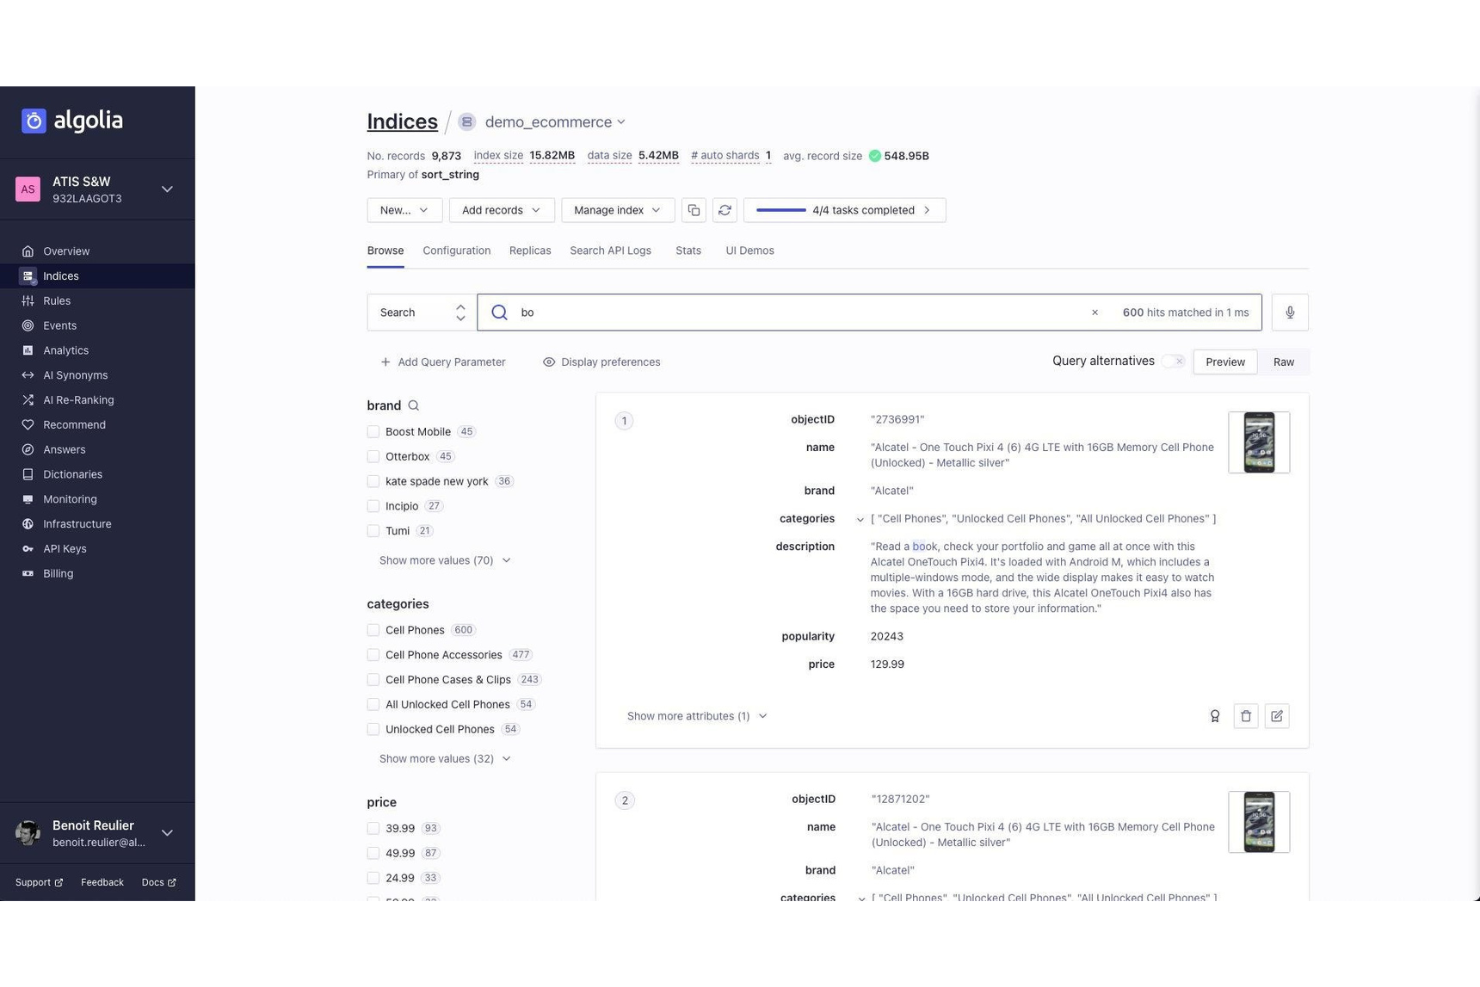Open the Benoit Reulier account menu
This screenshot has height=987, width=1480.
point(167,833)
